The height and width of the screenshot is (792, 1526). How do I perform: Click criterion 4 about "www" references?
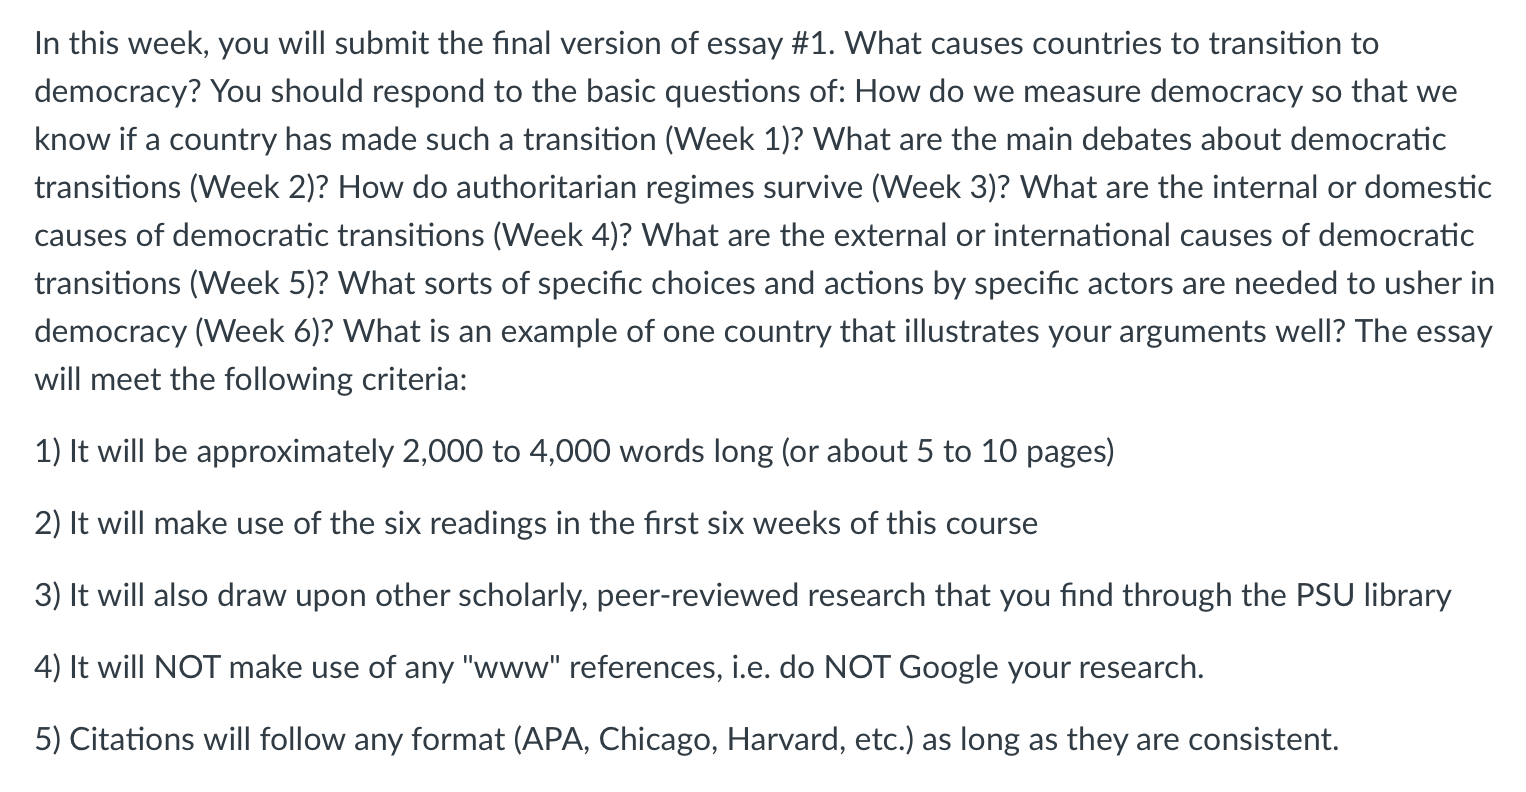619,668
